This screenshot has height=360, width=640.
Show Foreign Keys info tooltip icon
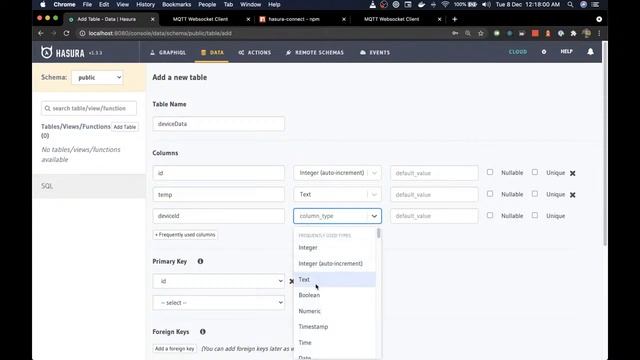point(203,332)
